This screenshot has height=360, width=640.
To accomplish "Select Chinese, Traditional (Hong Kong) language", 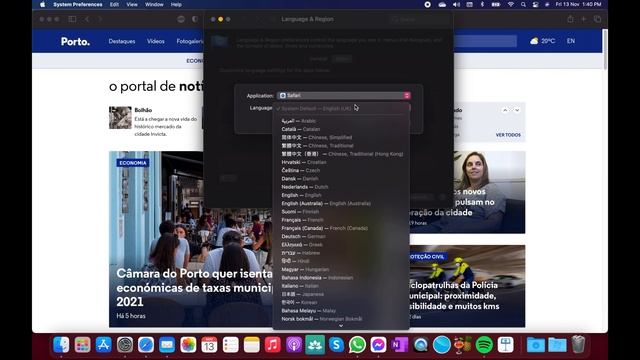I will pyautogui.click(x=341, y=154).
